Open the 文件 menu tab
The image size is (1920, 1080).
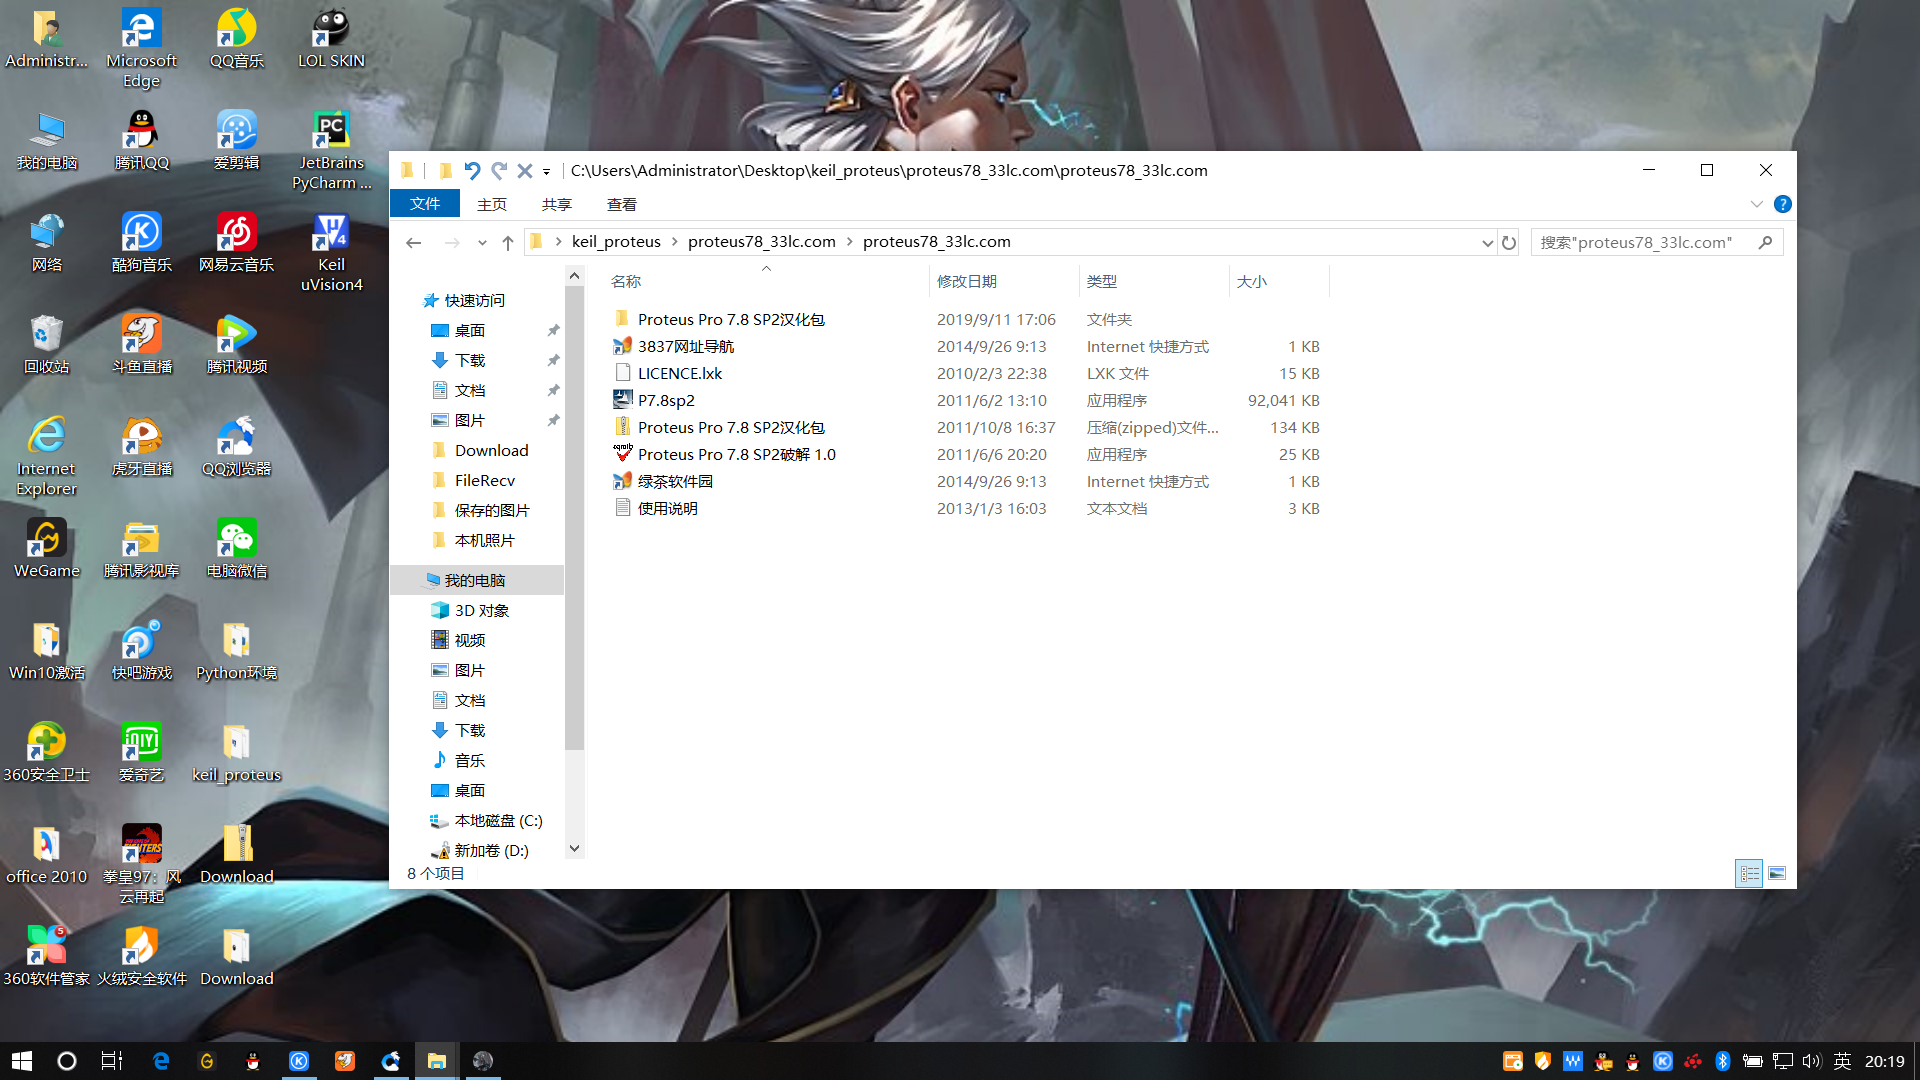425,204
